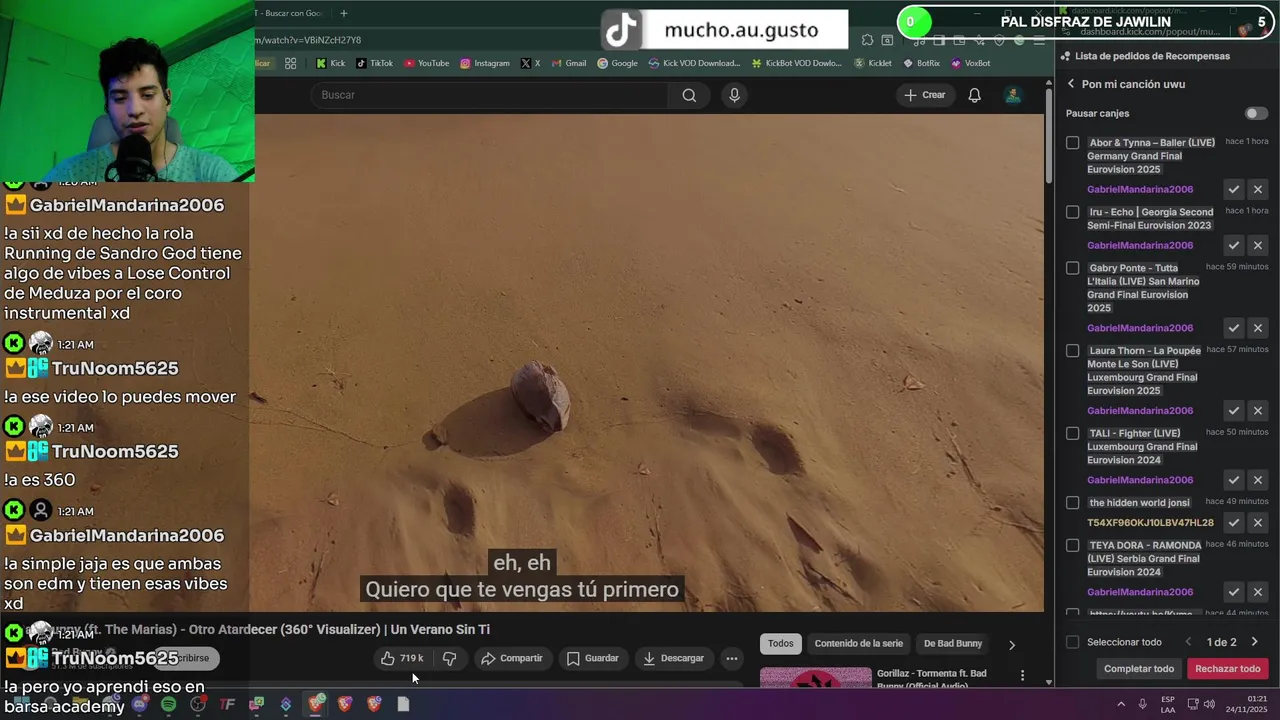Reject the TEYA DORA - RAMONDA request

pos(1258,592)
